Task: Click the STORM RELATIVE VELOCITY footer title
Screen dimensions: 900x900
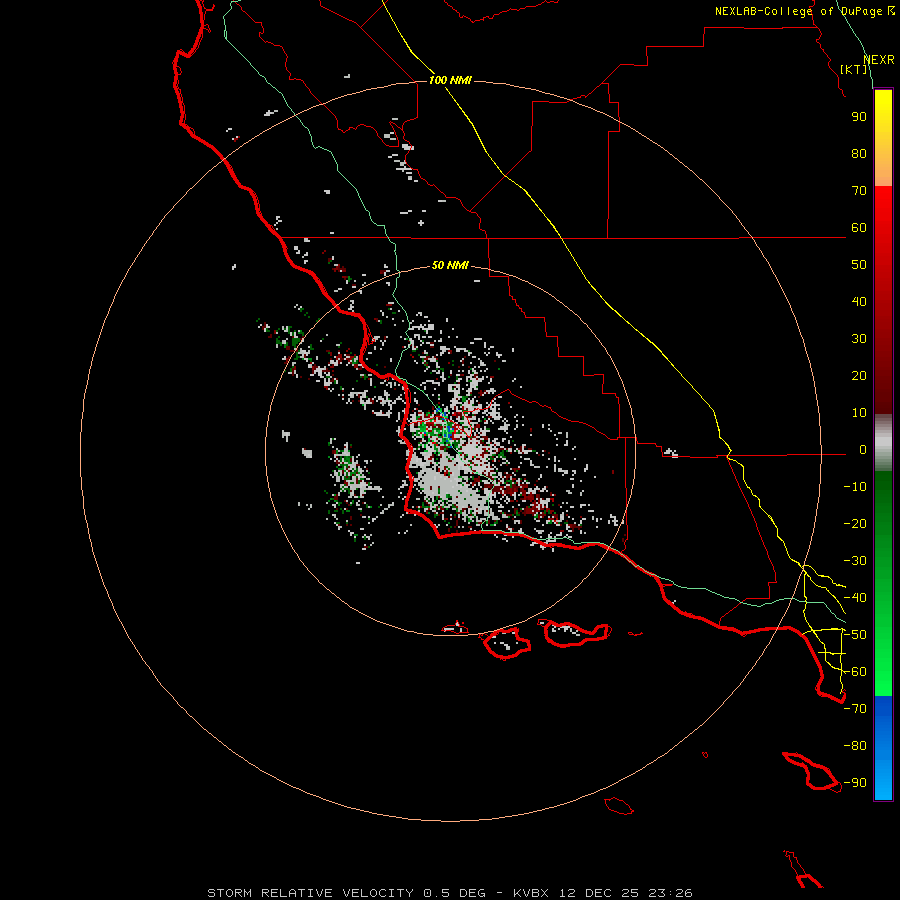Action: click(x=311, y=893)
